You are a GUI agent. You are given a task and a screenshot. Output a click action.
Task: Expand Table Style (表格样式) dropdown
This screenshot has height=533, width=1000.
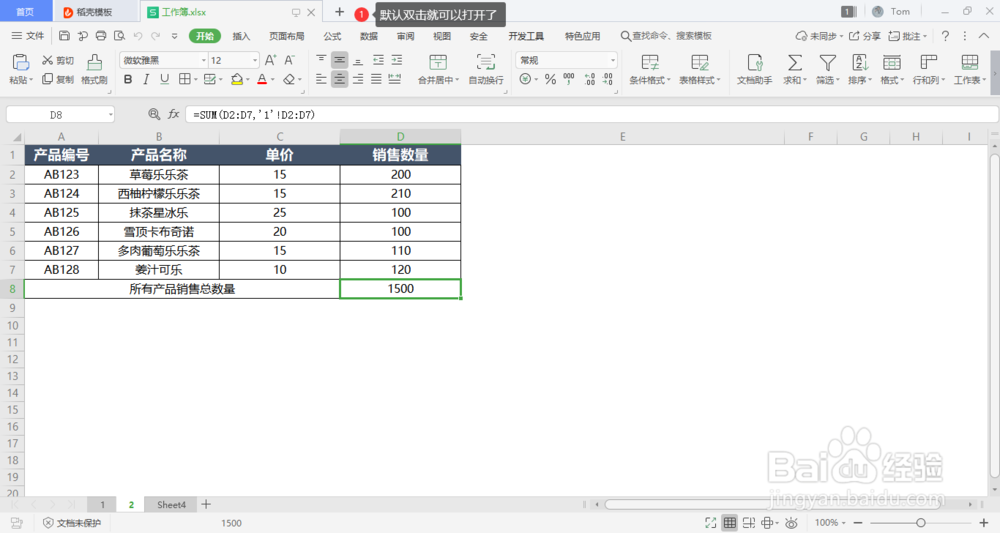(x=718, y=80)
